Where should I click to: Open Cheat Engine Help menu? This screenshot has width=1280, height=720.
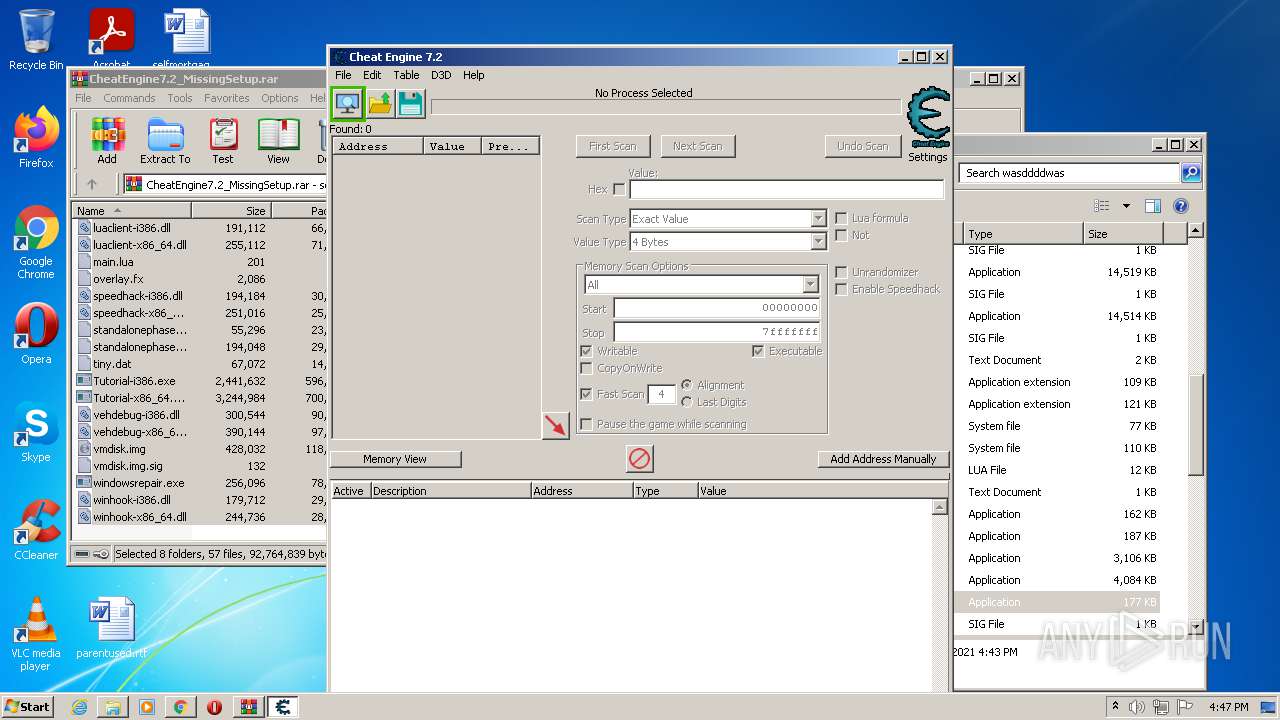coord(474,75)
